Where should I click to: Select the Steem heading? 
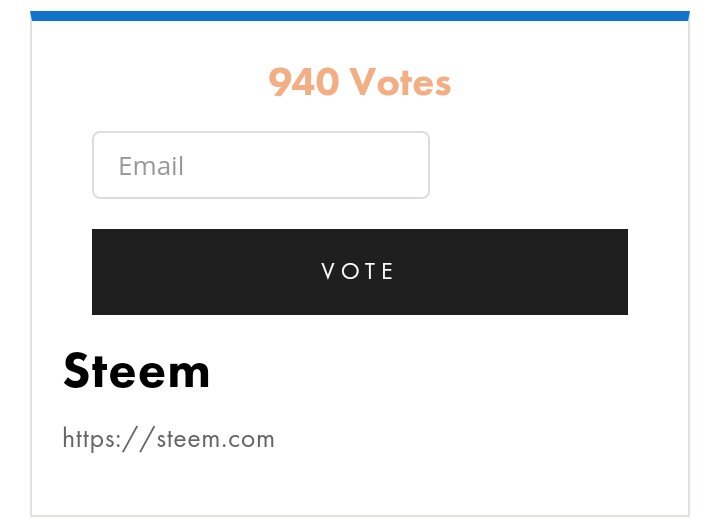tap(136, 372)
